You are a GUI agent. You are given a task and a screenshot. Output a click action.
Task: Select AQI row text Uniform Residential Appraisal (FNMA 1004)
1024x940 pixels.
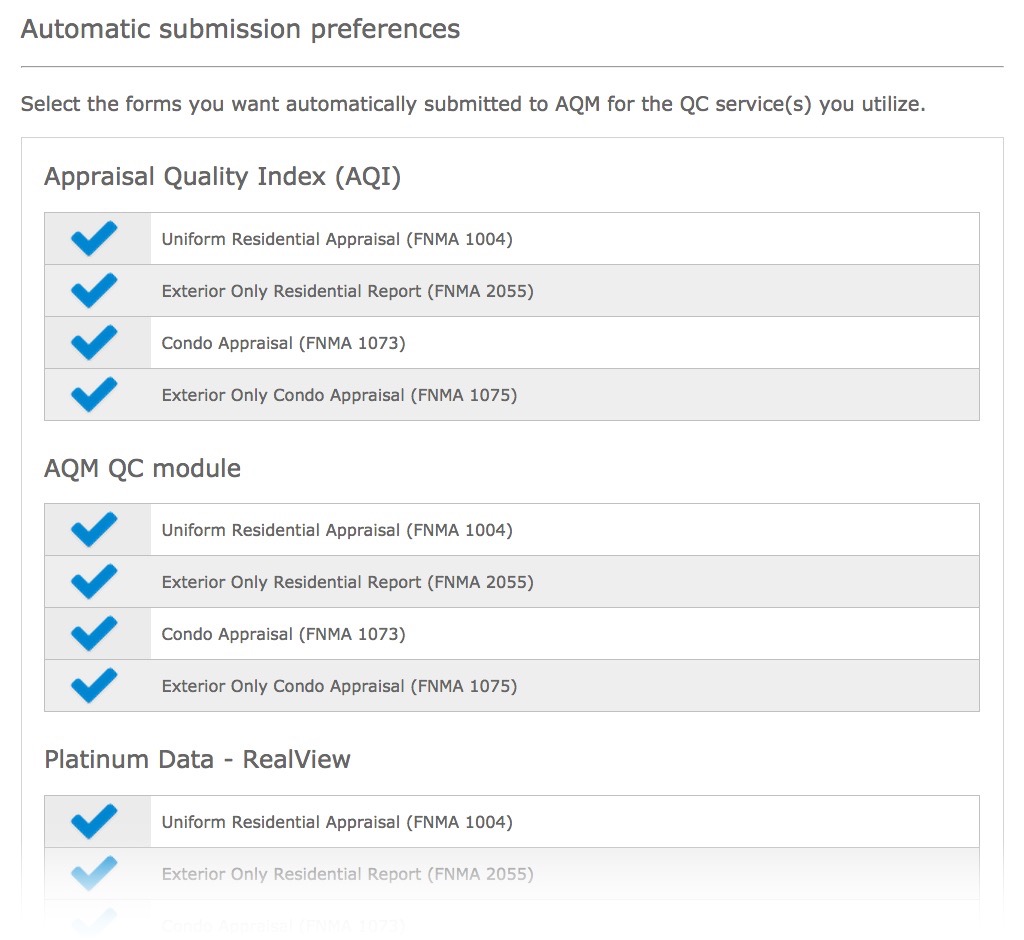click(337, 239)
